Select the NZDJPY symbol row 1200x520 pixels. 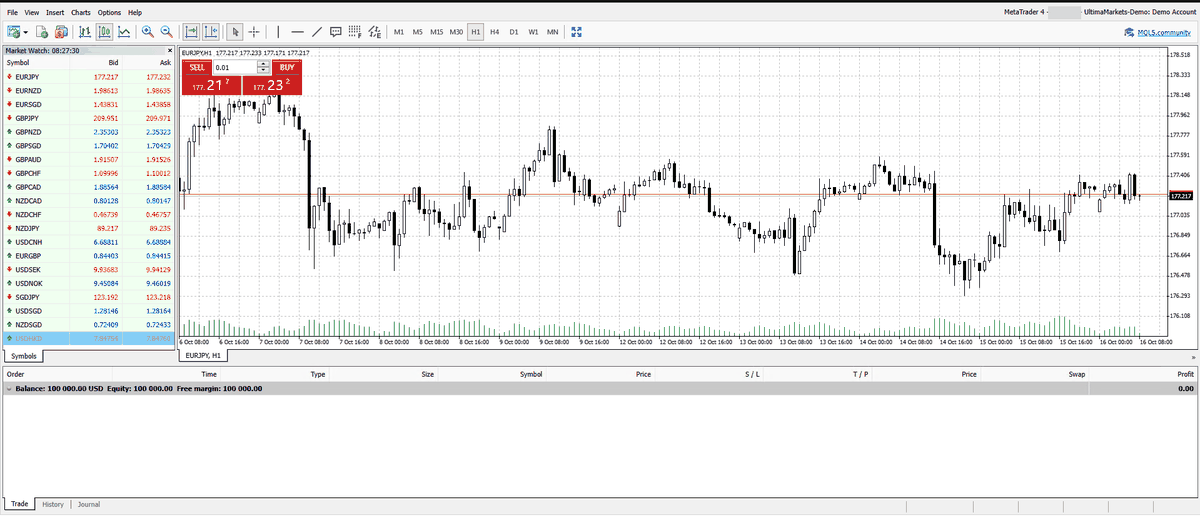pos(88,228)
